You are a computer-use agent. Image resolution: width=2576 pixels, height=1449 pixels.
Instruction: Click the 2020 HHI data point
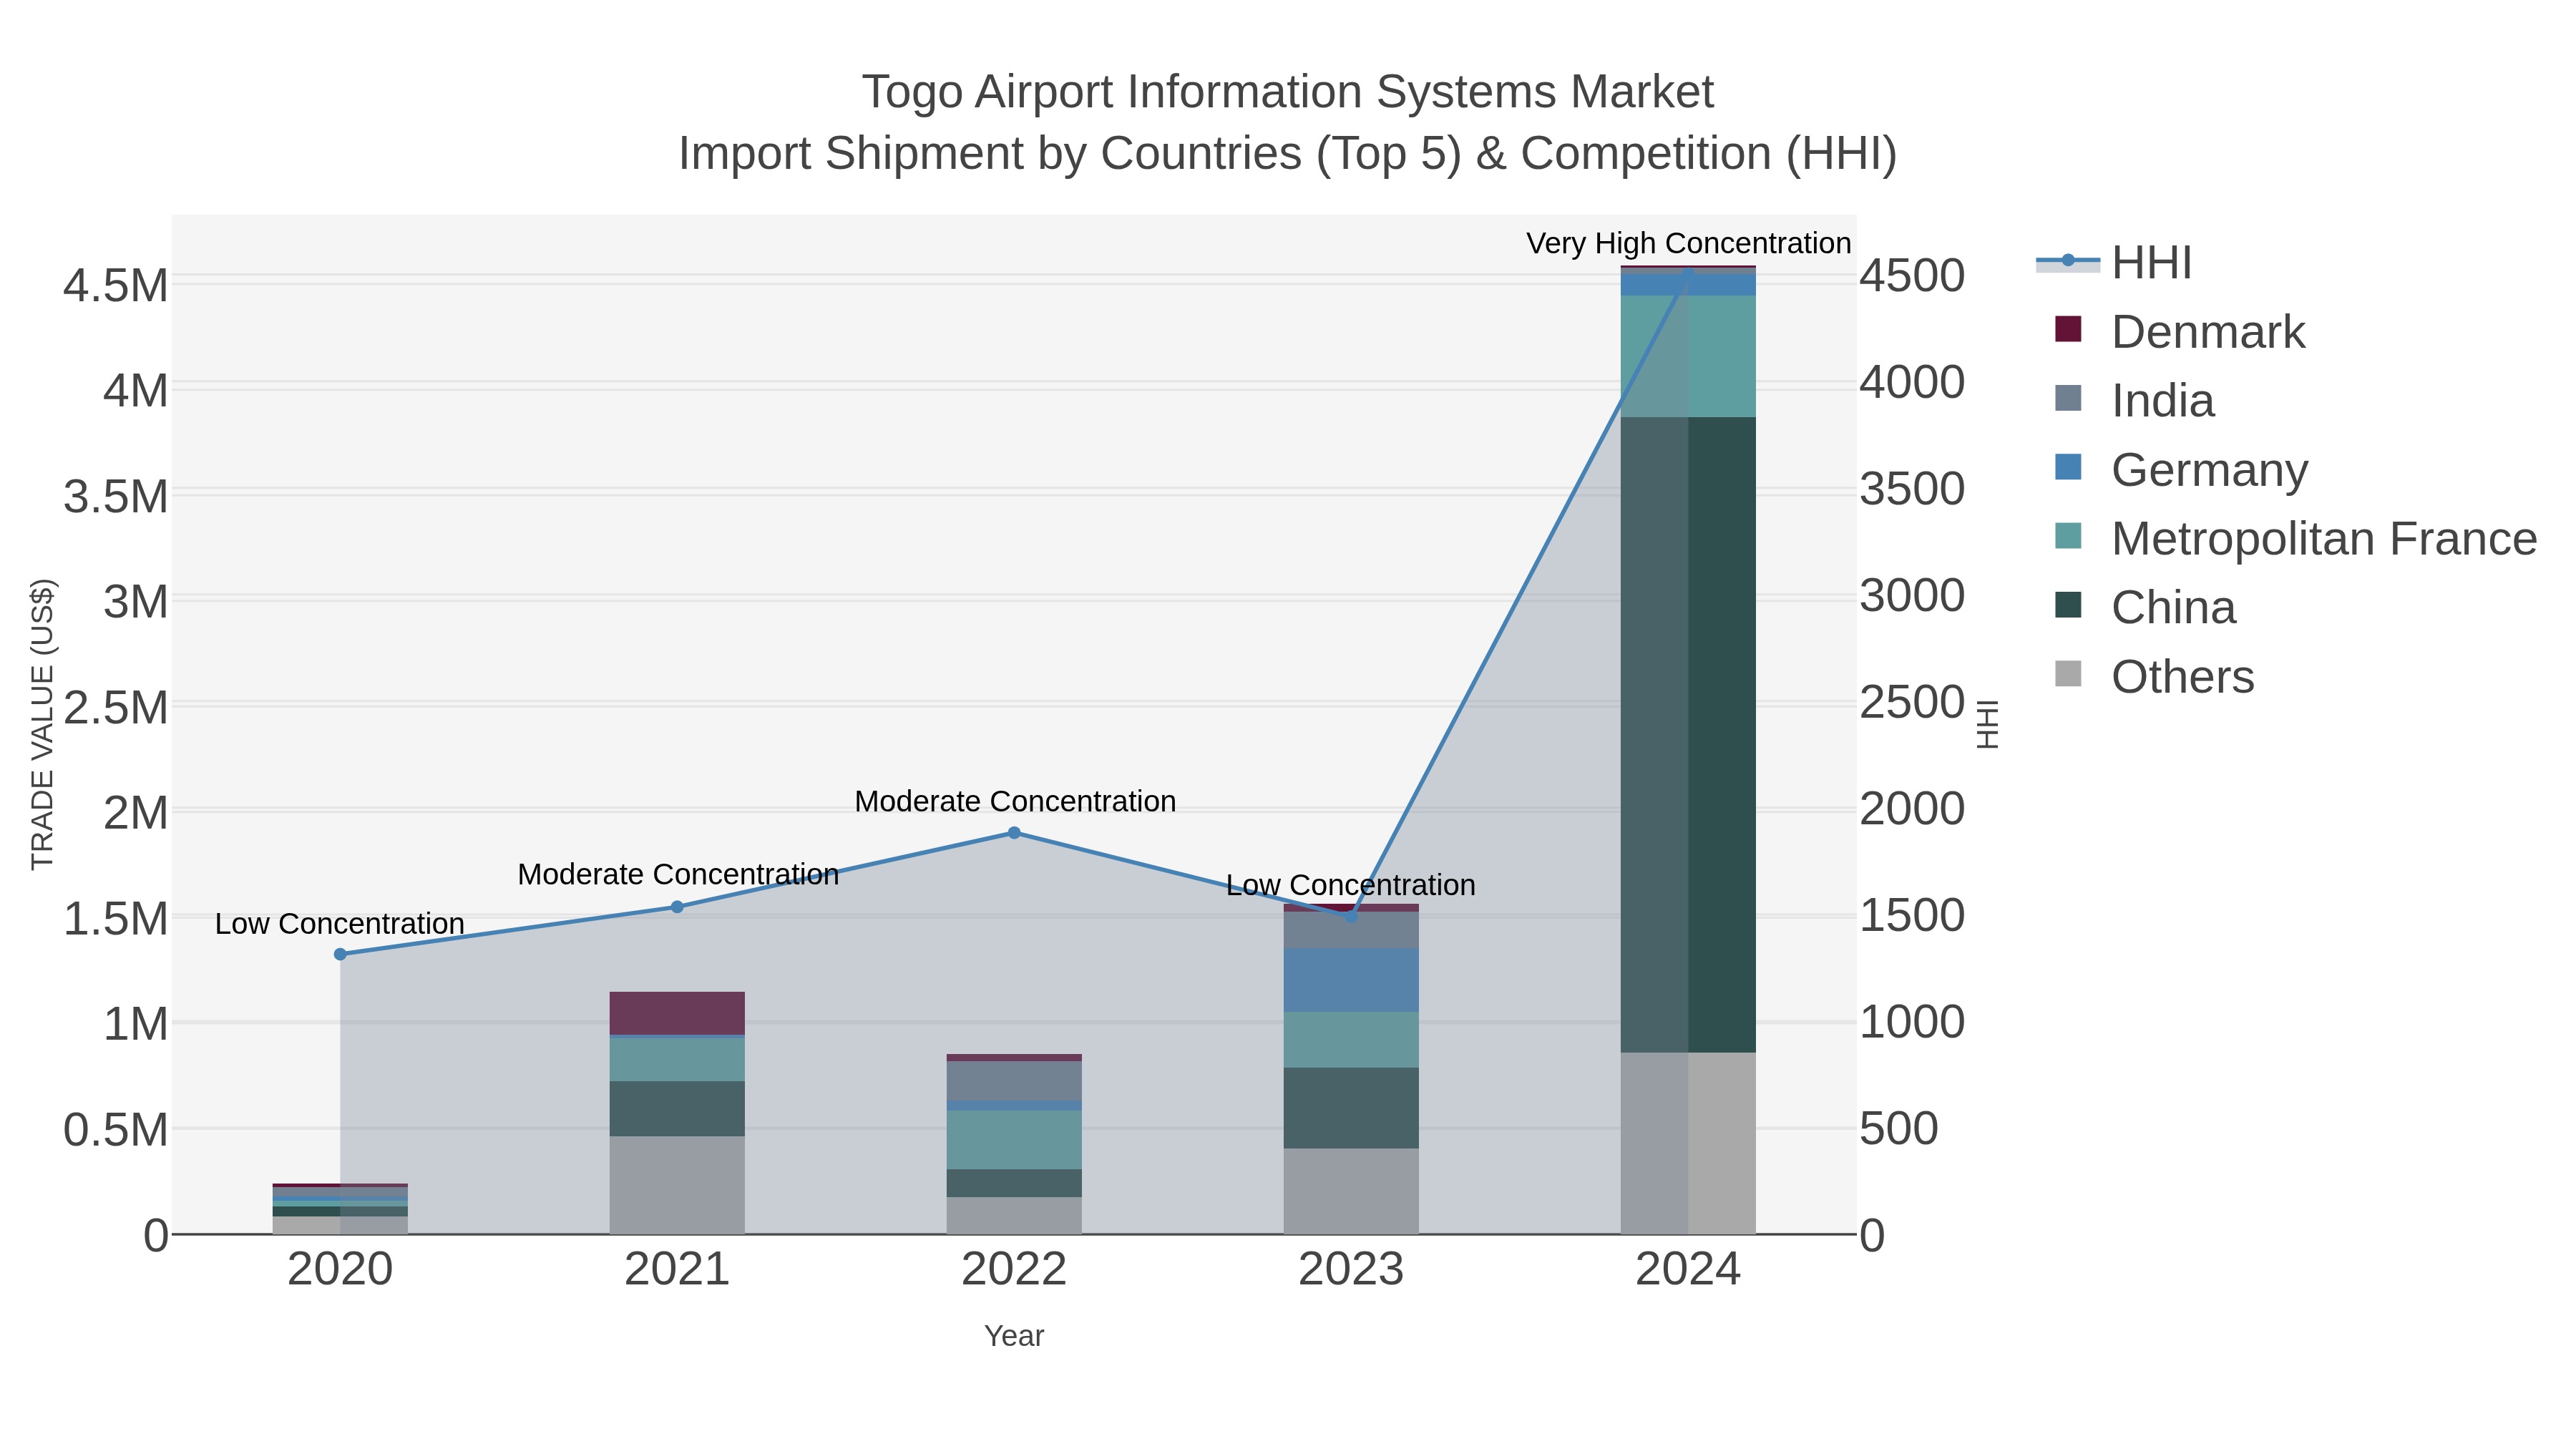340,954
